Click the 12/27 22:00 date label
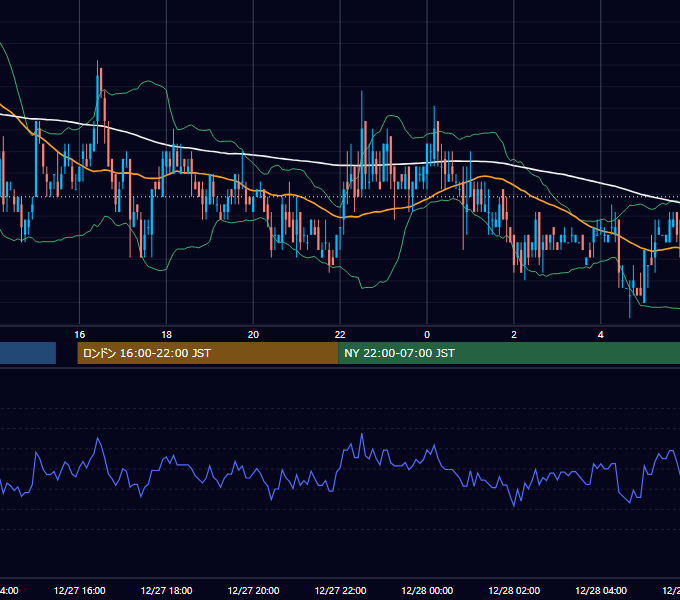The width and height of the screenshot is (680, 600). click(340, 590)
